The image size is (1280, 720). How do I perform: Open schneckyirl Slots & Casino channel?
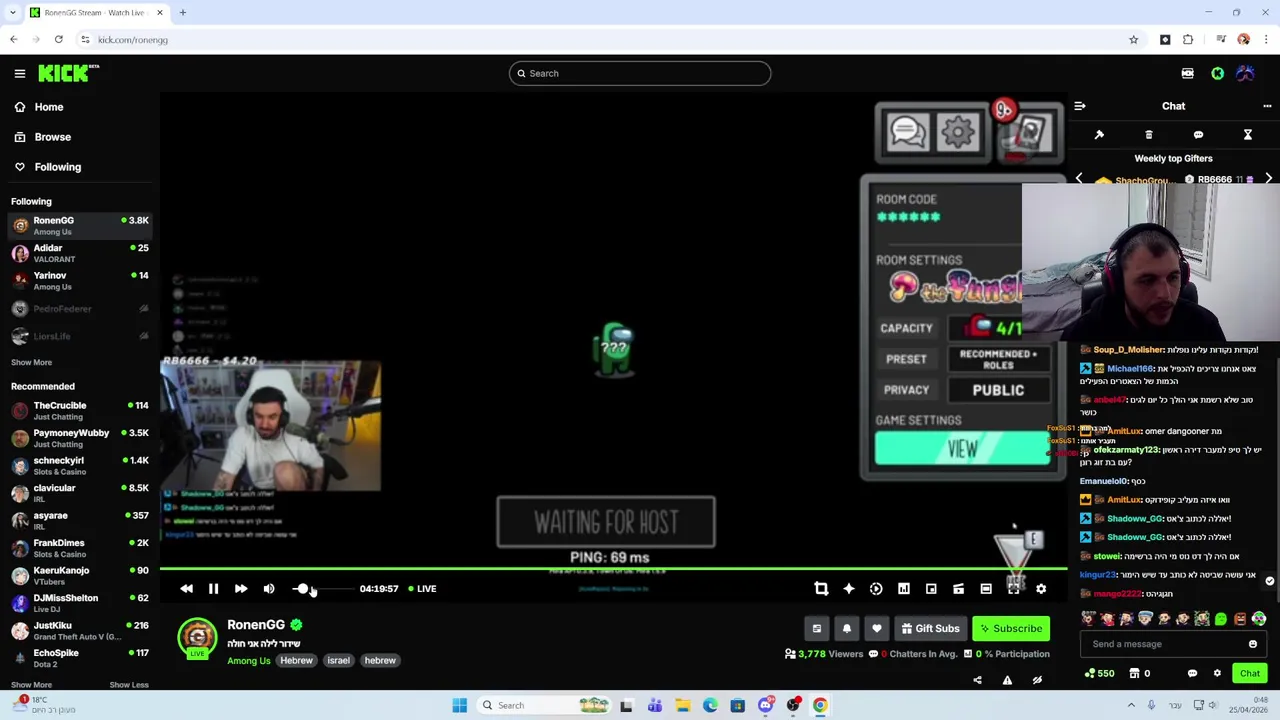click(80, 465)
